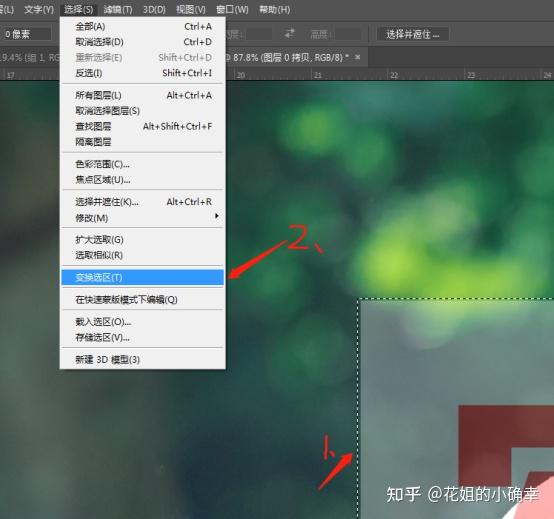554x519 pixels.
Task: Choose 隔离图层 entry
Action: (143, 142)
